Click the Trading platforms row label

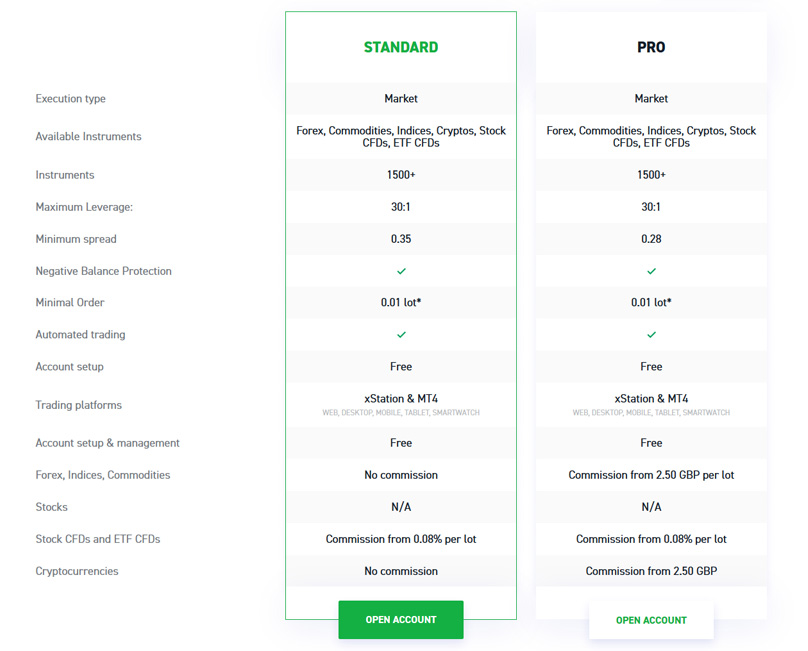[78, 405]
